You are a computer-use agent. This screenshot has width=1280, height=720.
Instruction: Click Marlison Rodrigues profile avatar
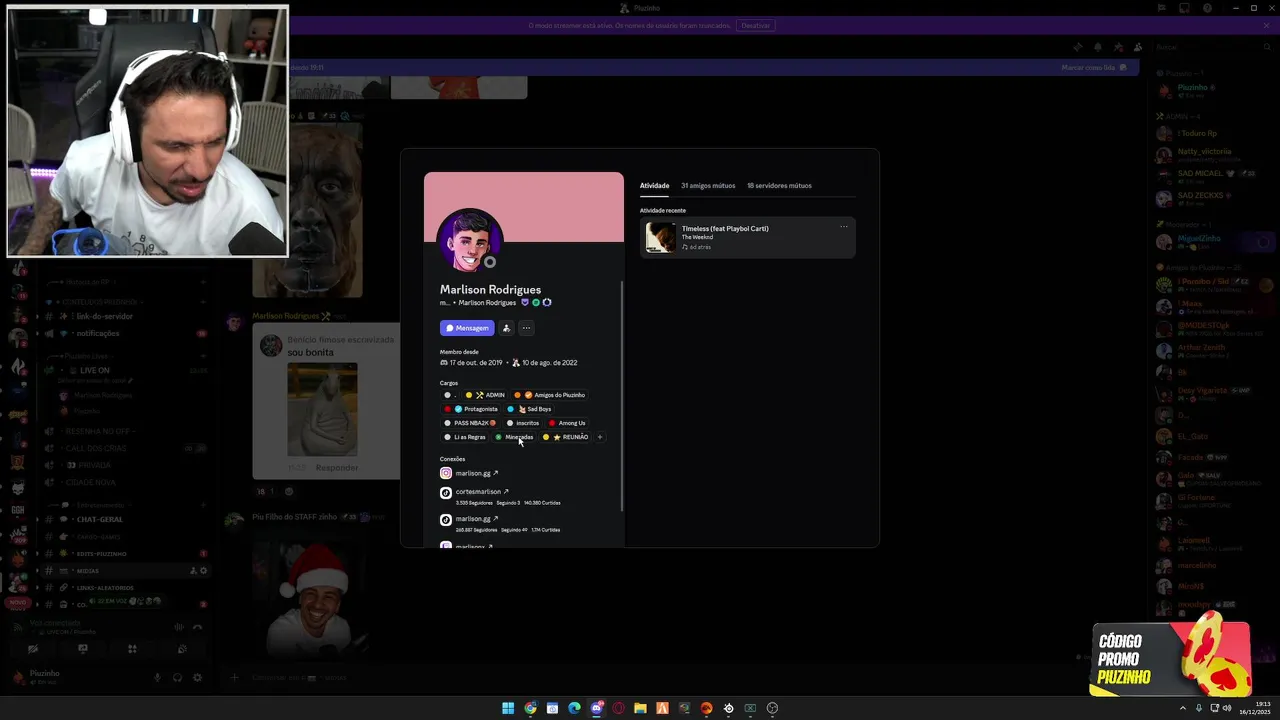coord(469,240)
